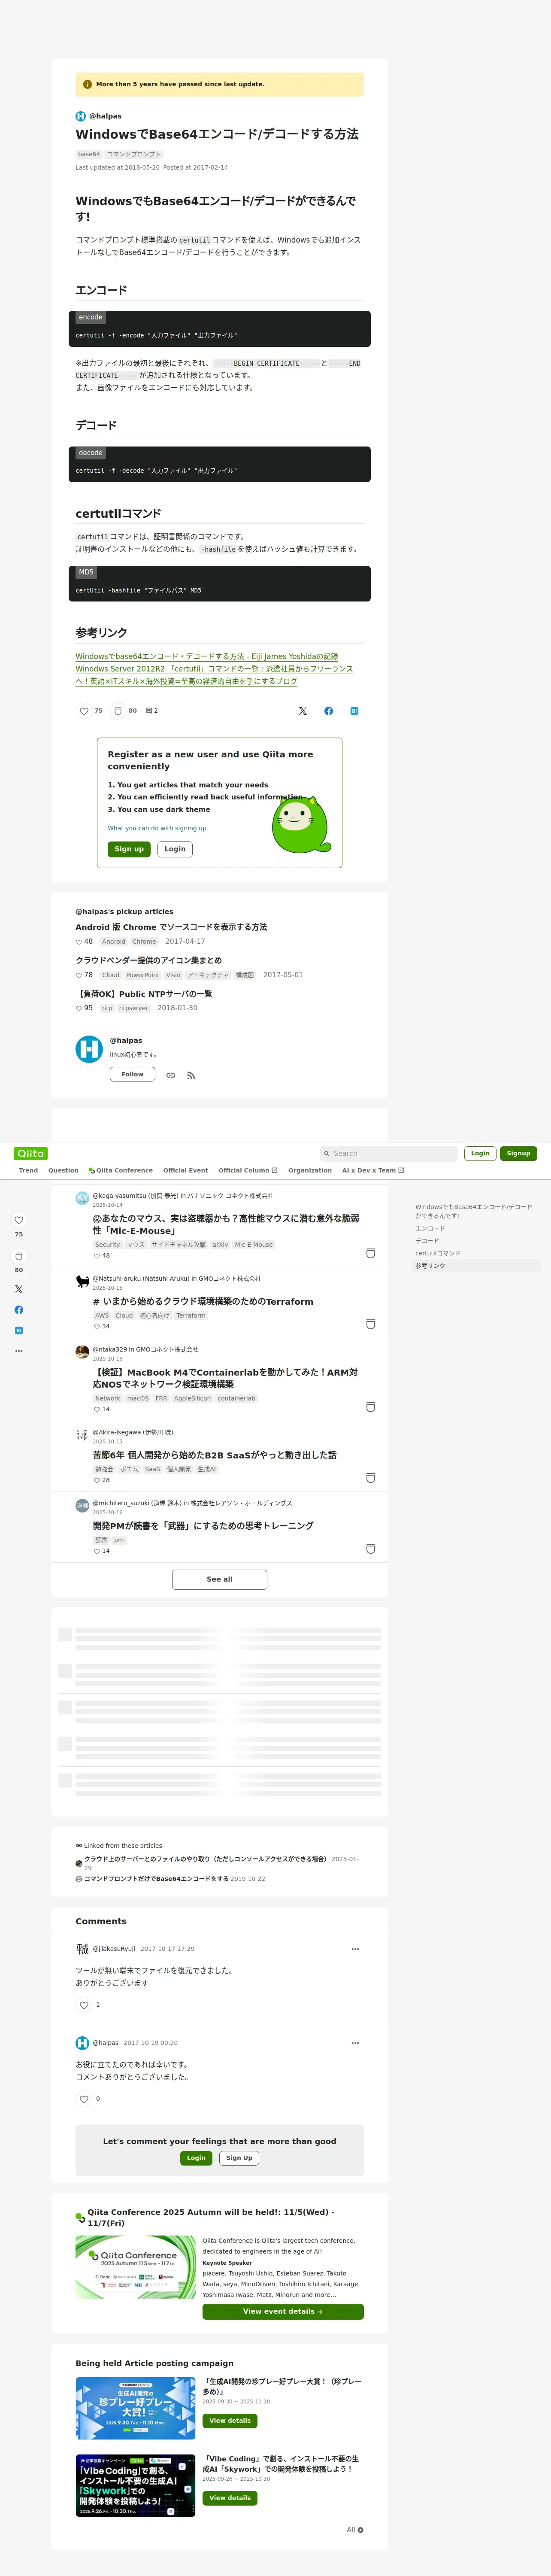The image size is (551, 2576).
Task: Stock the B2B SaaS article
Action: pos(370,1478)
